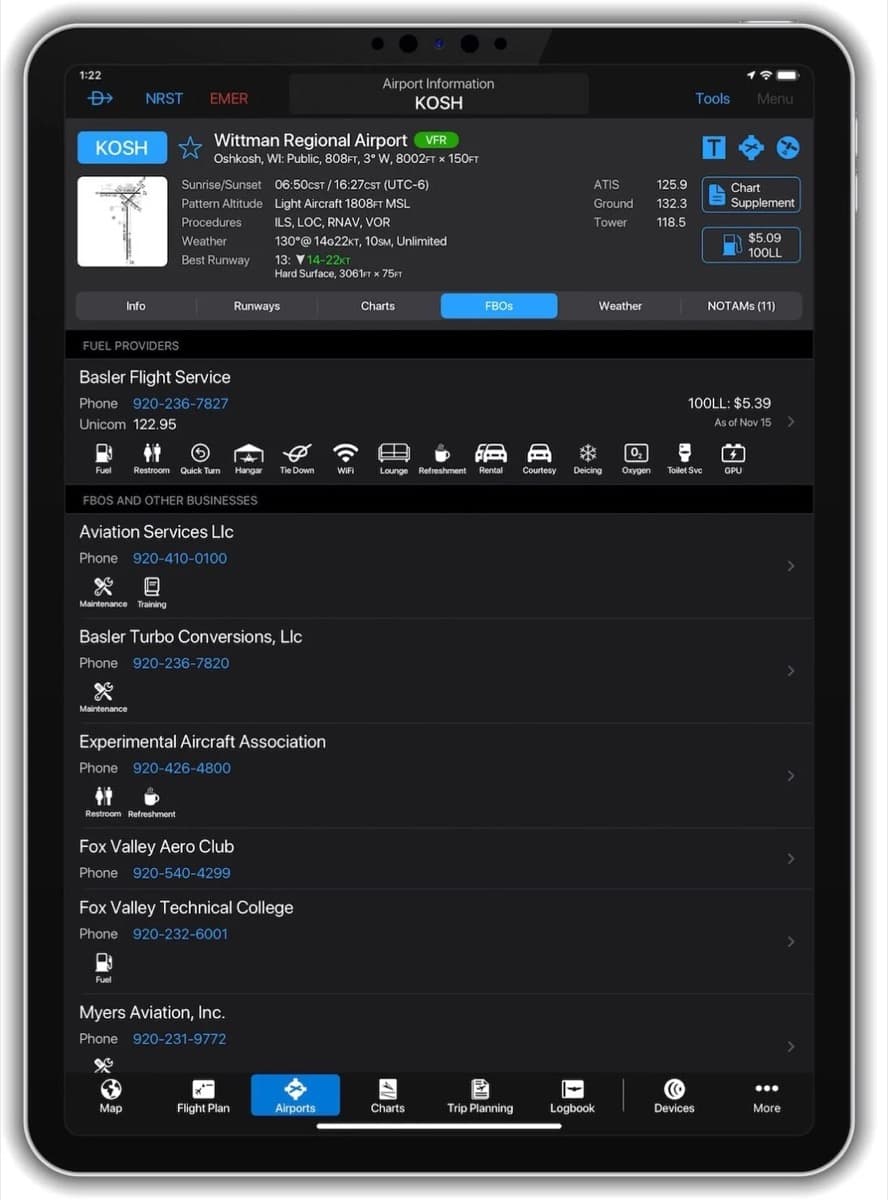Open the Charts tab under the airport summary

[x=378, y=306]
